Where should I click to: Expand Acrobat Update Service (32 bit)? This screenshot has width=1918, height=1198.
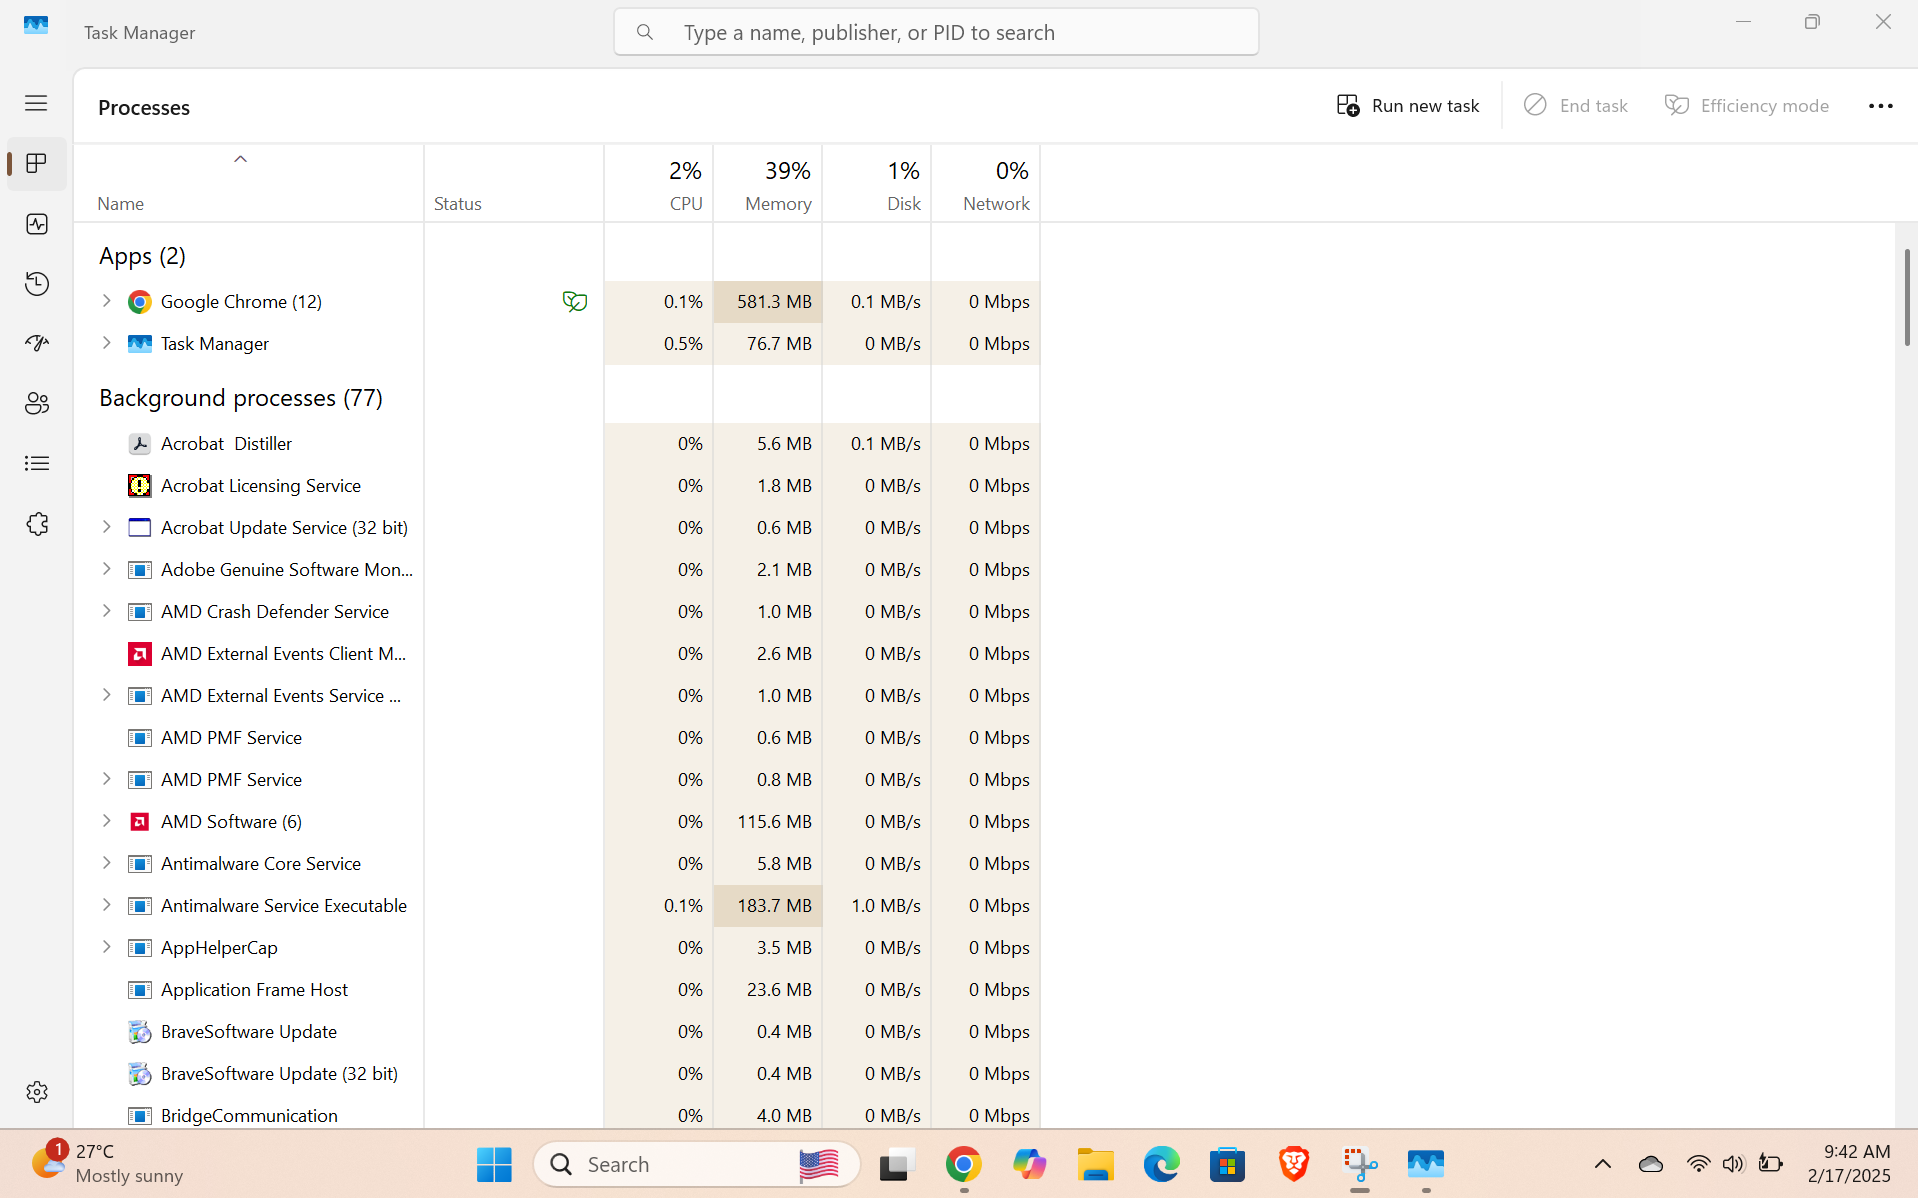(107, 527)
